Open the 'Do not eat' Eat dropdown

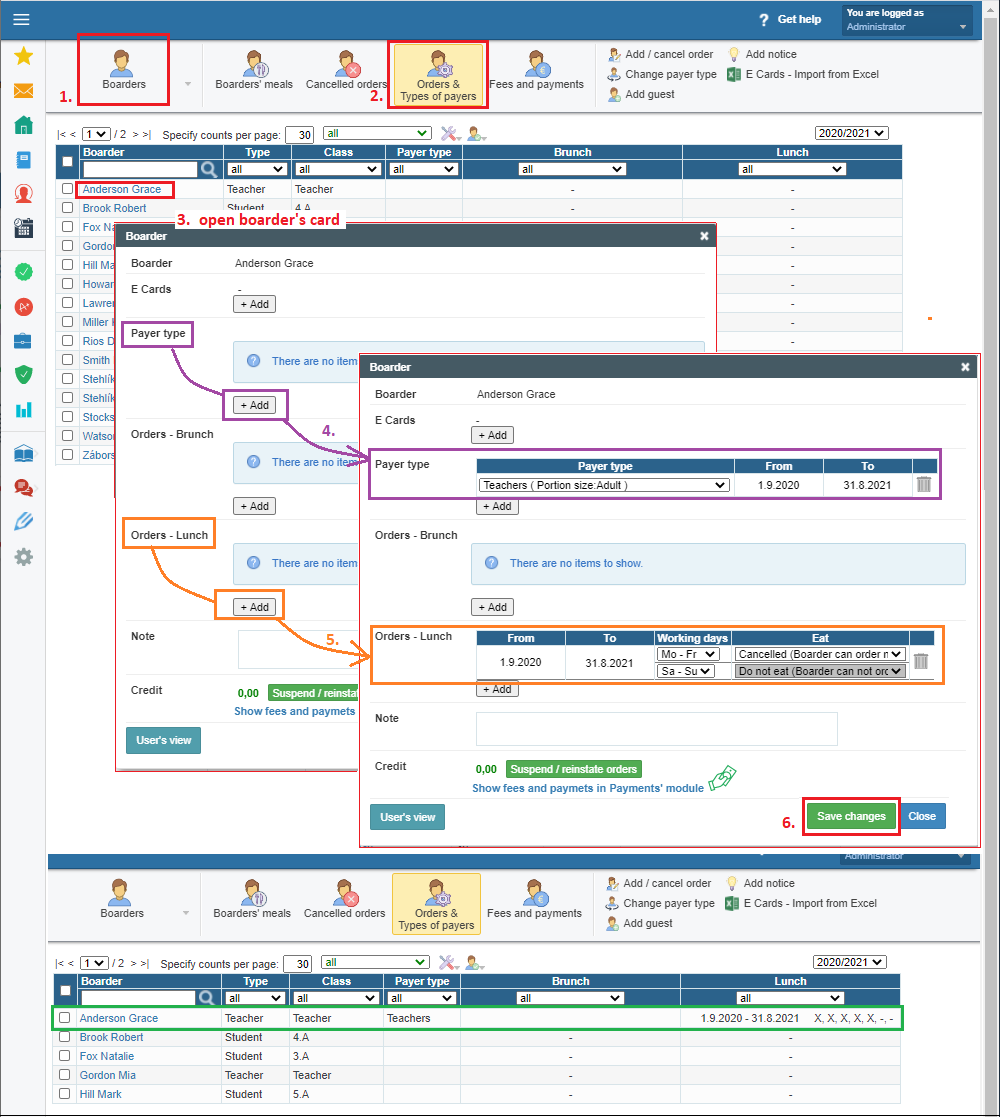(821, 671)
